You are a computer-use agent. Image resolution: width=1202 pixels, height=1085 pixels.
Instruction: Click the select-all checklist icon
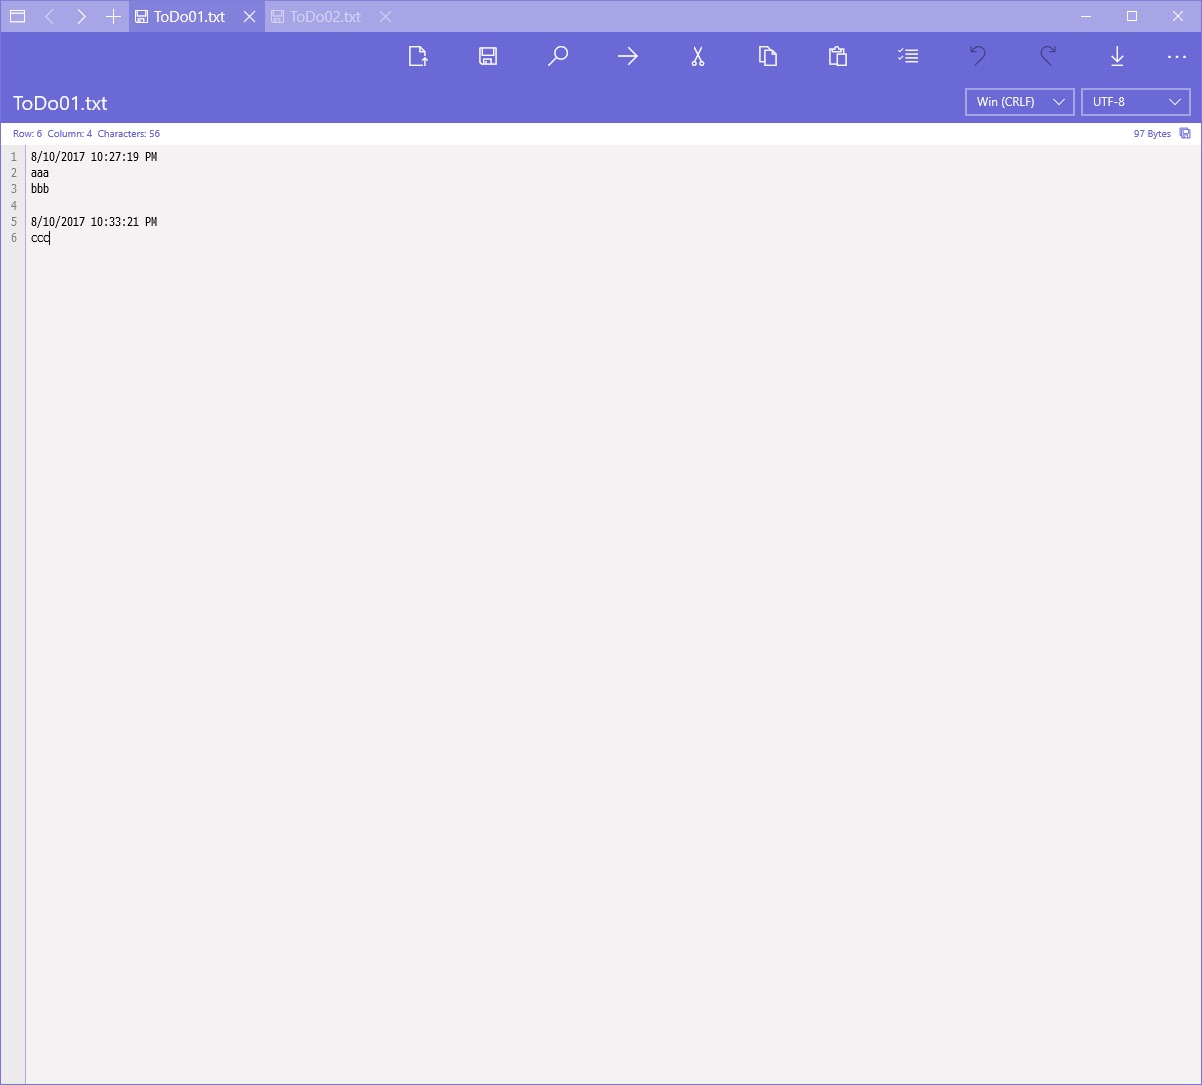coord(908,56)
